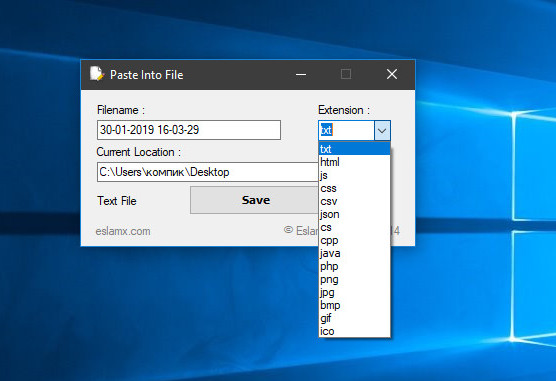Minimize the Paste Into File window

pyautogui.click(x=301, y=74)
